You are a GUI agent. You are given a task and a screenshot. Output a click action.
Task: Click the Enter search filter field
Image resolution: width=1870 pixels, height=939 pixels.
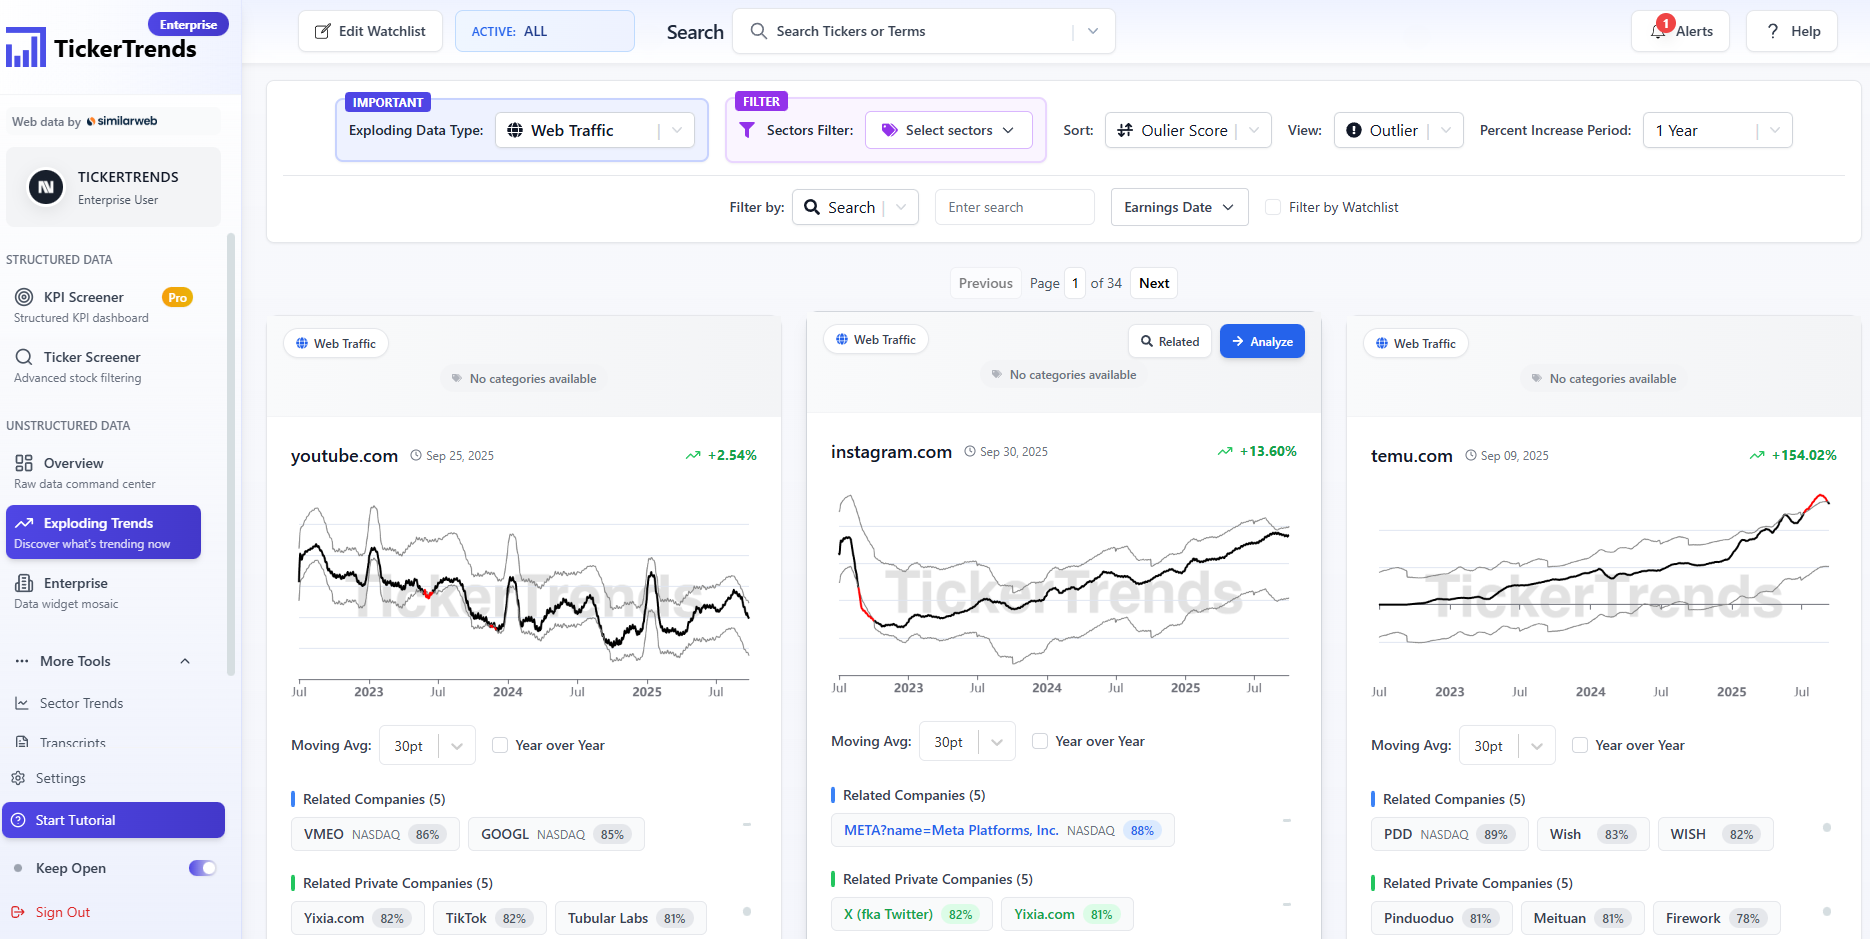(x=1014, y=207)
